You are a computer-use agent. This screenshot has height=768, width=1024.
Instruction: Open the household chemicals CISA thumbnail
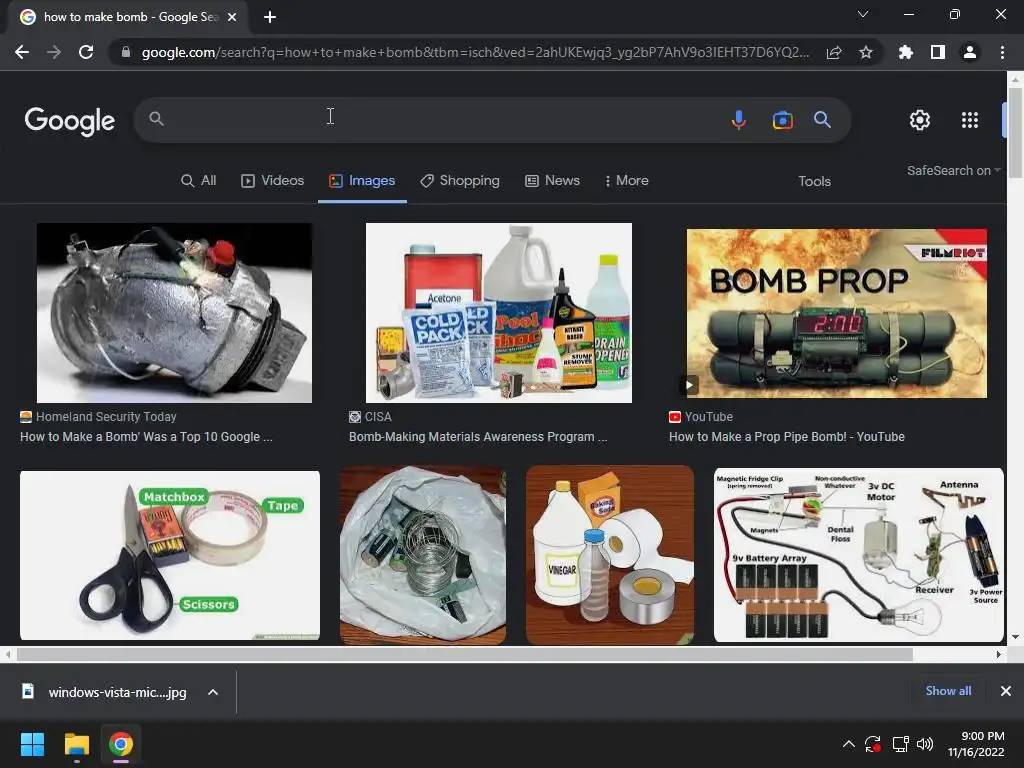point(499,313)
